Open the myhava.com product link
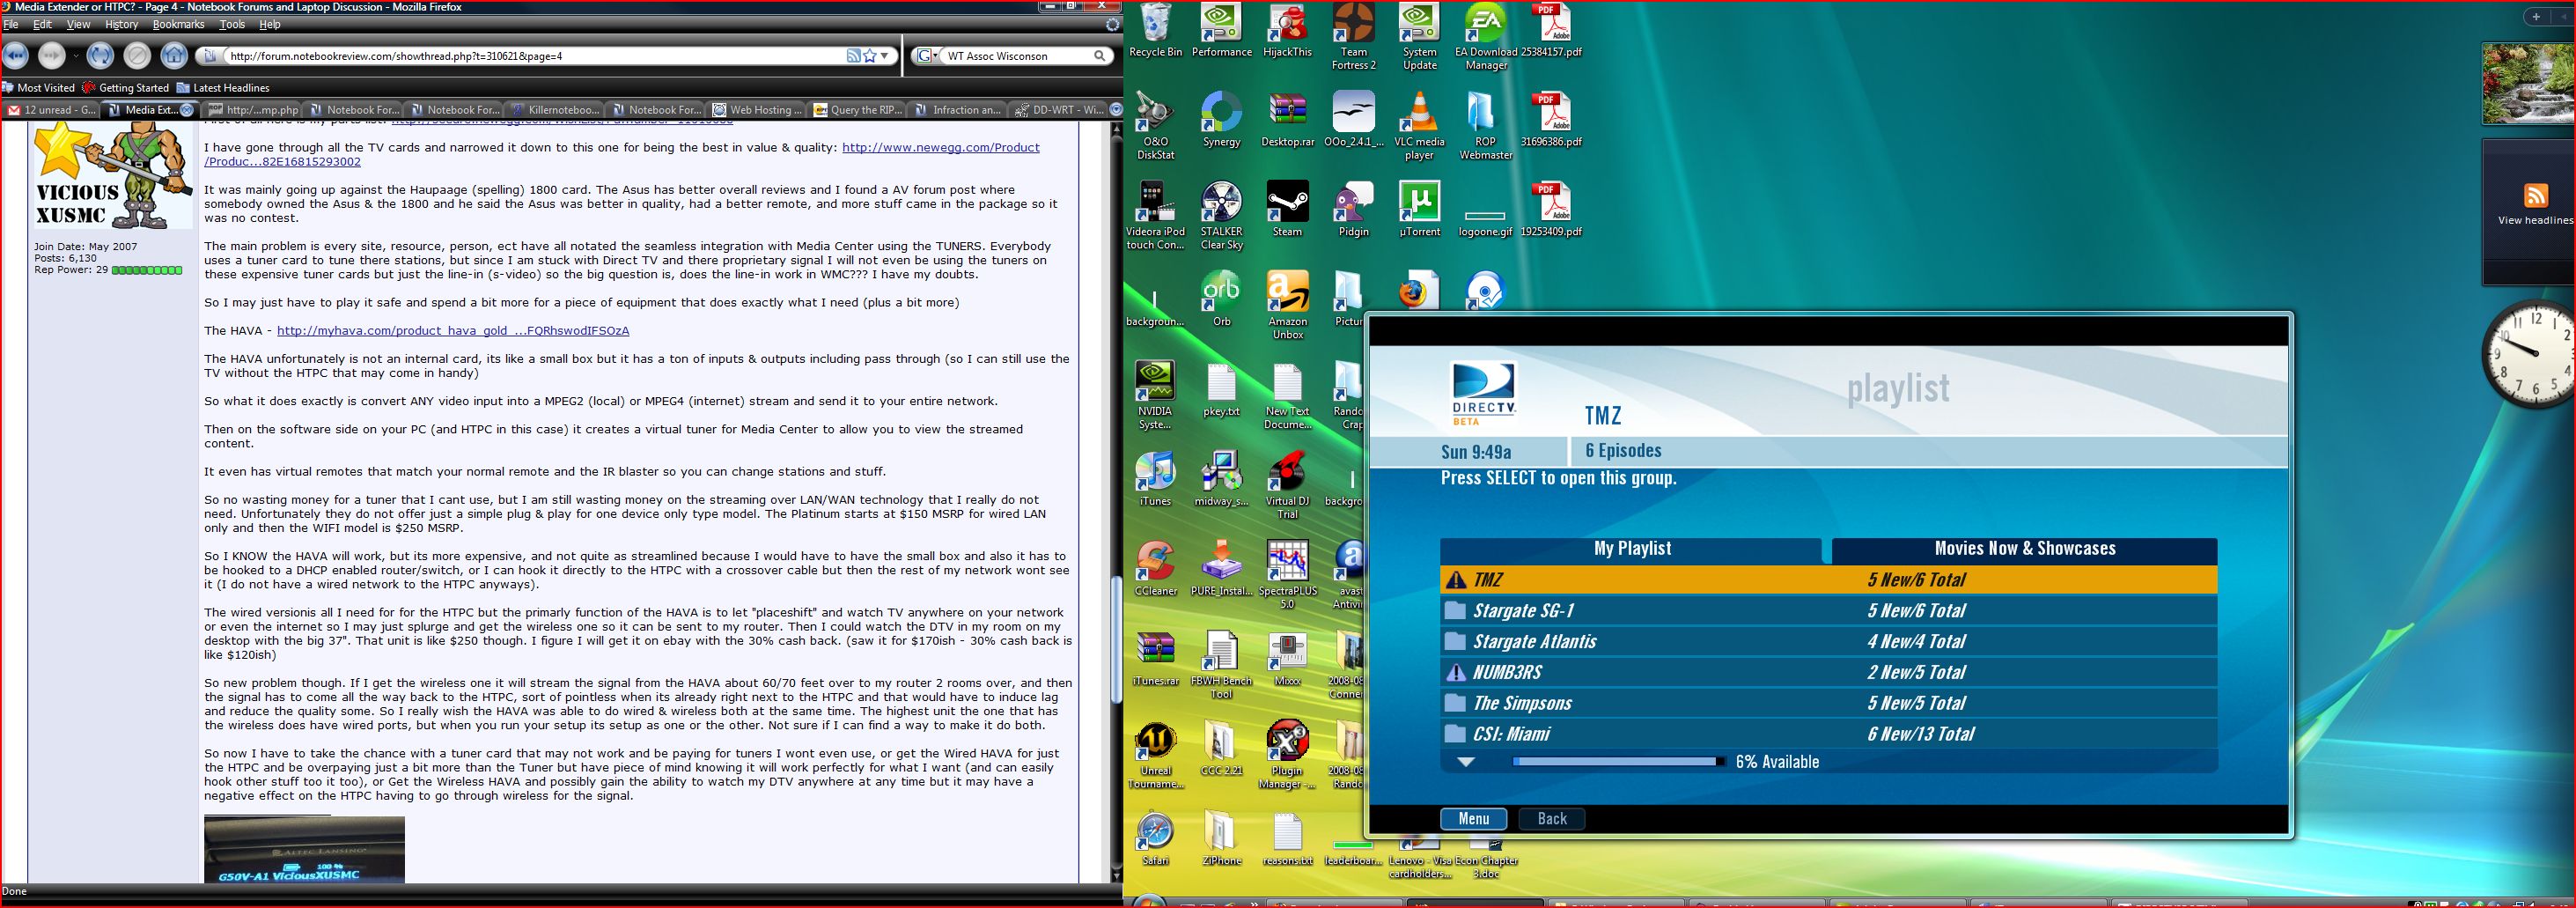 [x=453, y=331]
